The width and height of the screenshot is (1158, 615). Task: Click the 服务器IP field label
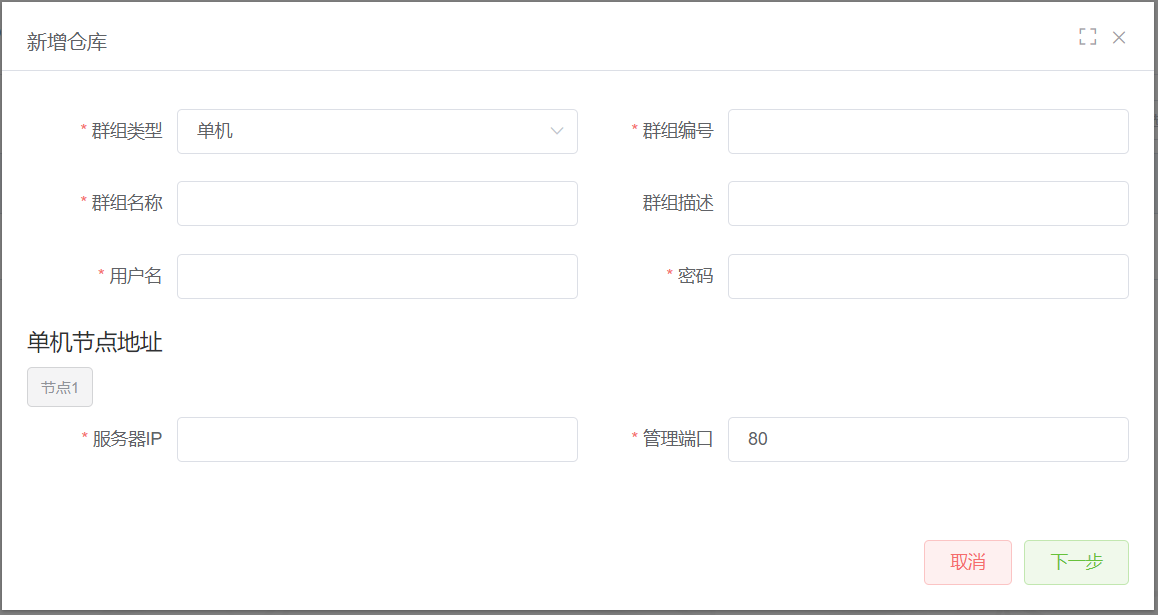point(127,439)
